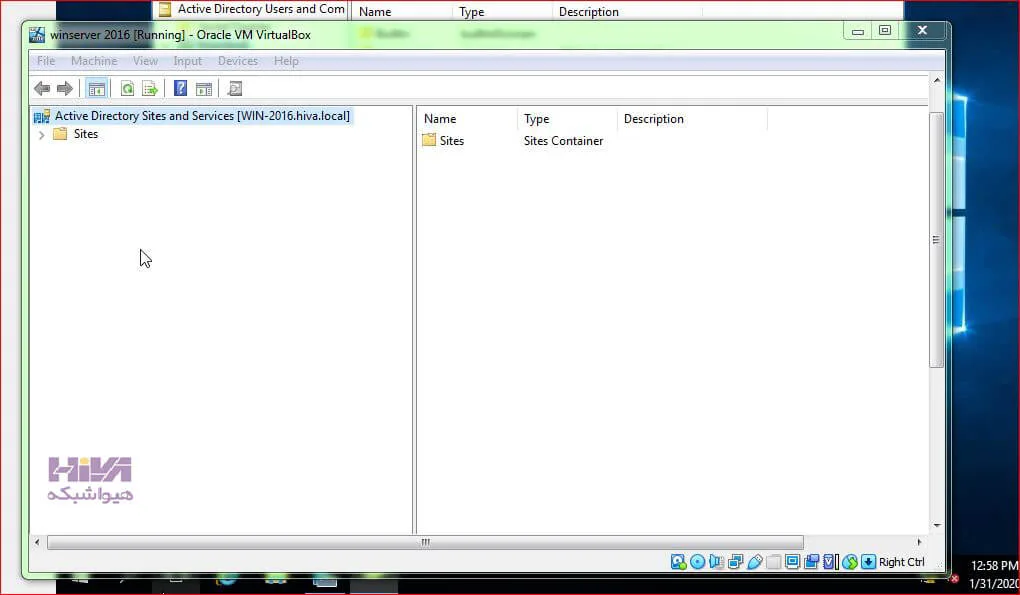Click the horizontal scrollbar thumb at the bottom
1020x595 pixels.
click(x=425, y=542)
